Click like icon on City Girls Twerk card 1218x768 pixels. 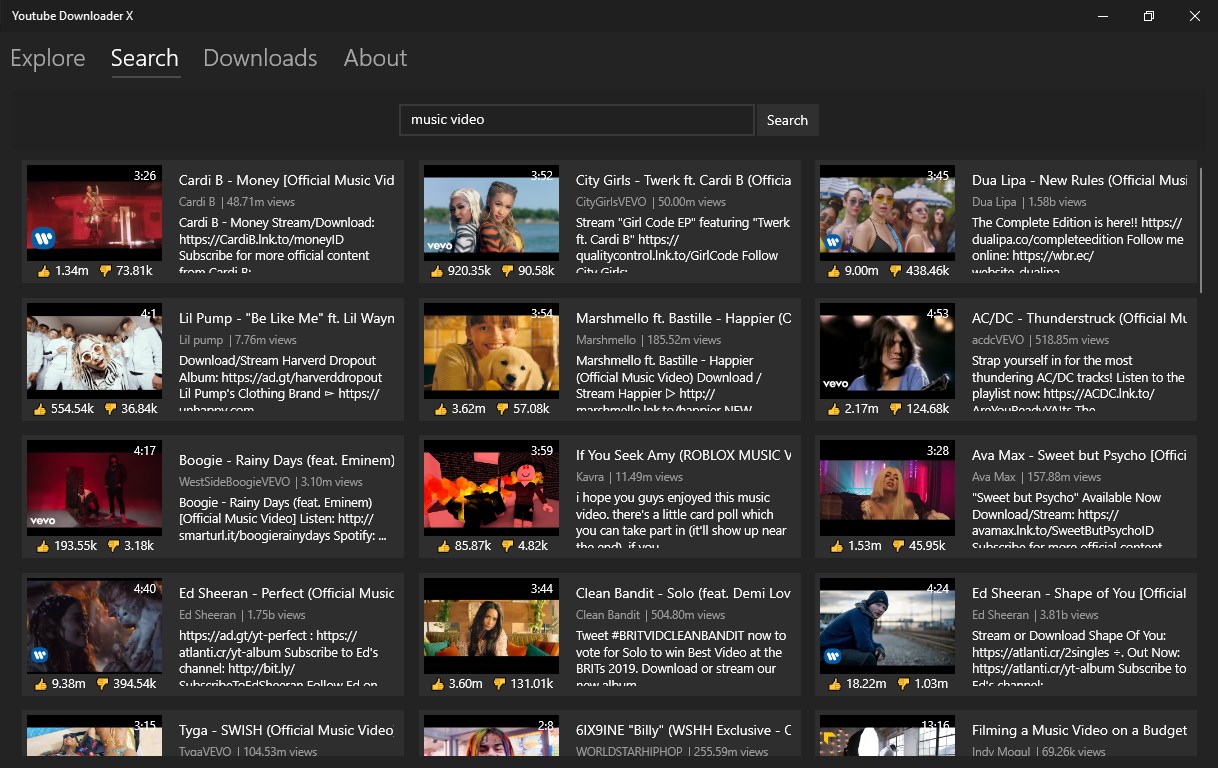437,271
